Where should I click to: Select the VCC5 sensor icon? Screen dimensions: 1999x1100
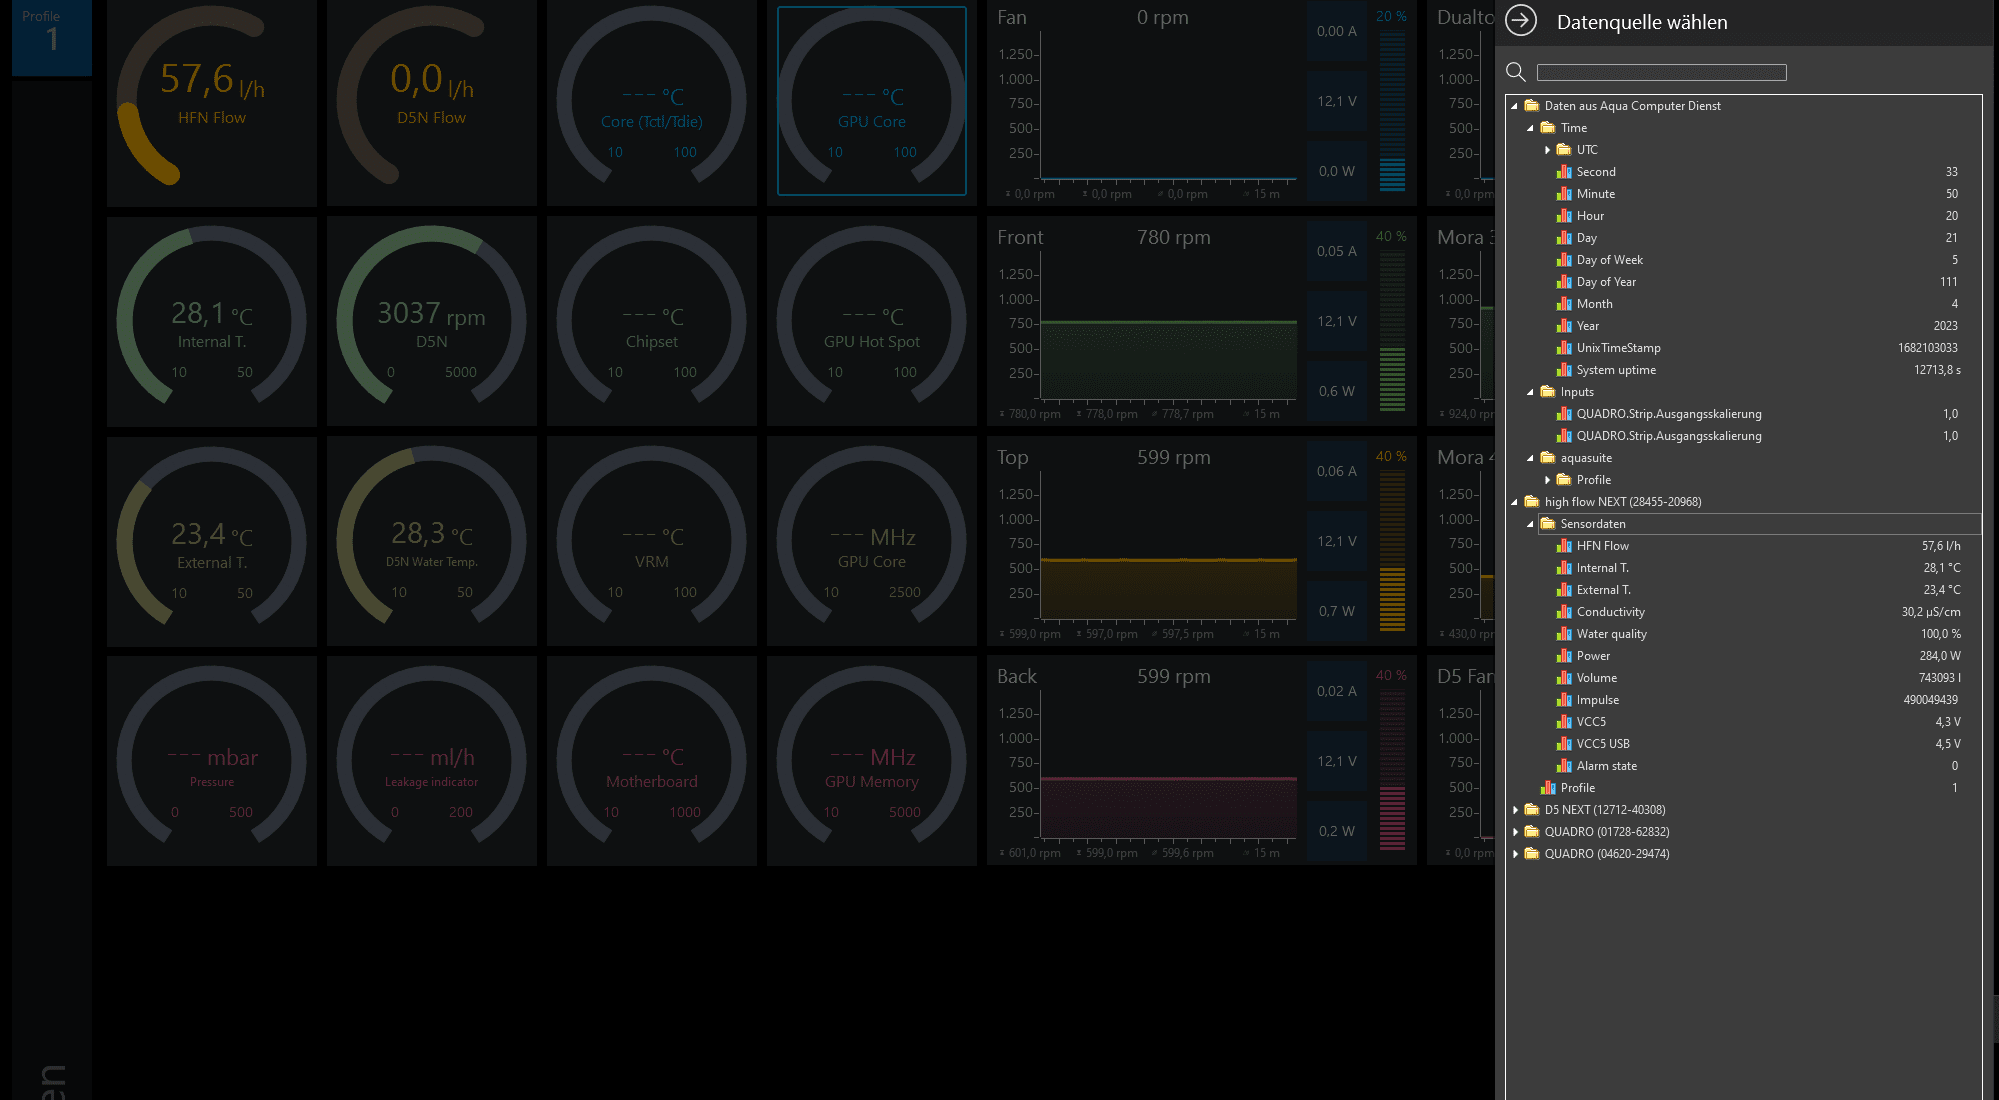[x=1564, y=722]
